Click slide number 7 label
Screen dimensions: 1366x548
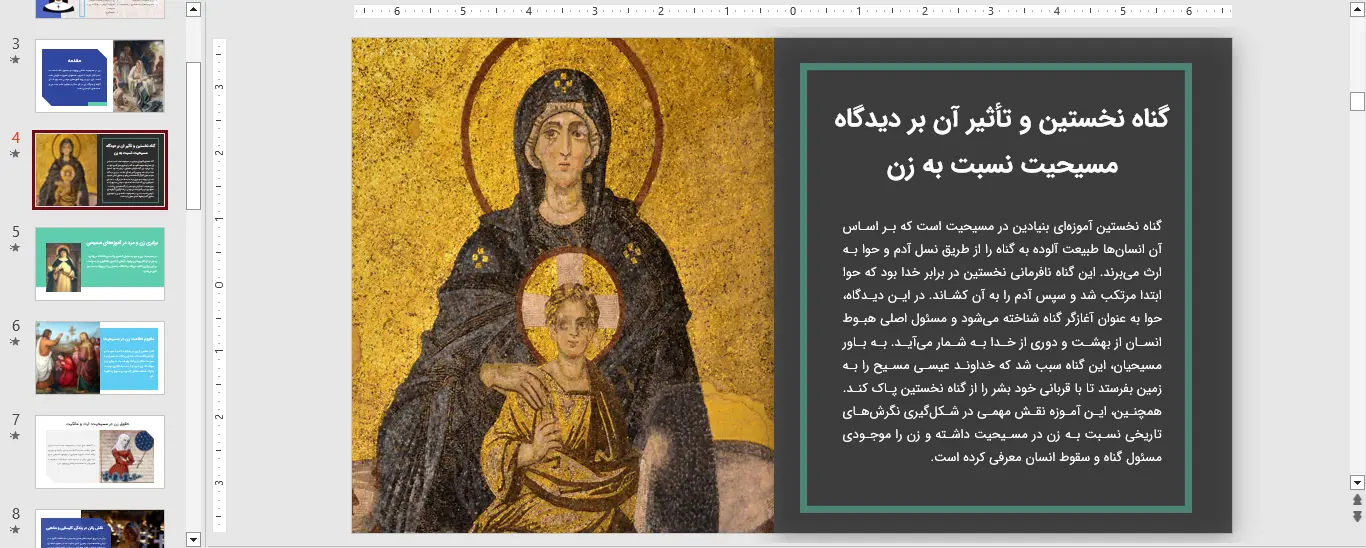point(15,420)
